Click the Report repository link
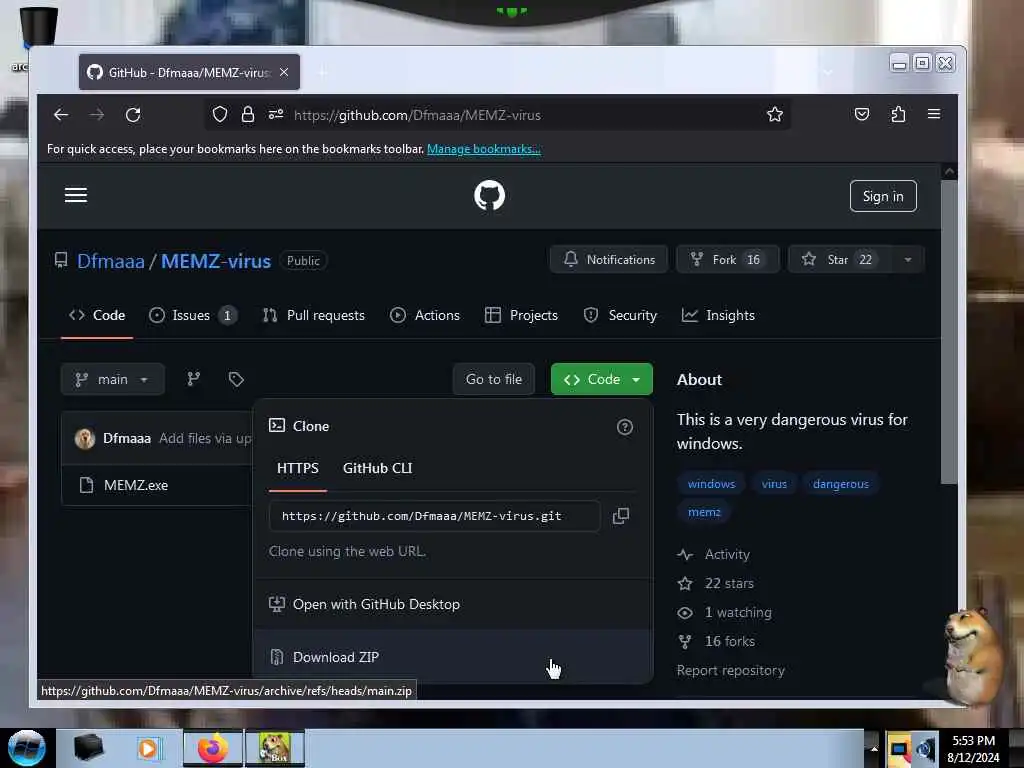 731,671
